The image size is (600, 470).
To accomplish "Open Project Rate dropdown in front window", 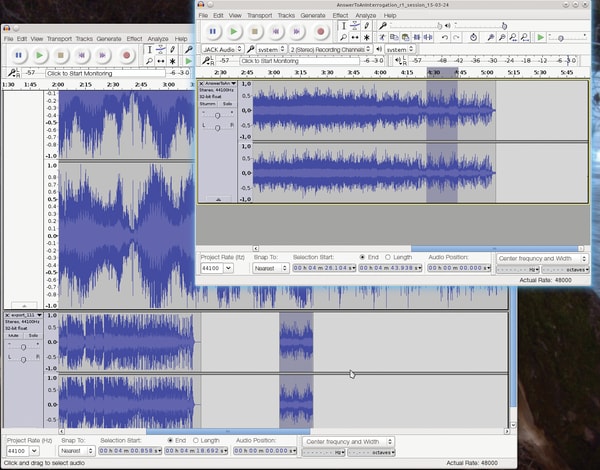I will click(x=228, y=268).
